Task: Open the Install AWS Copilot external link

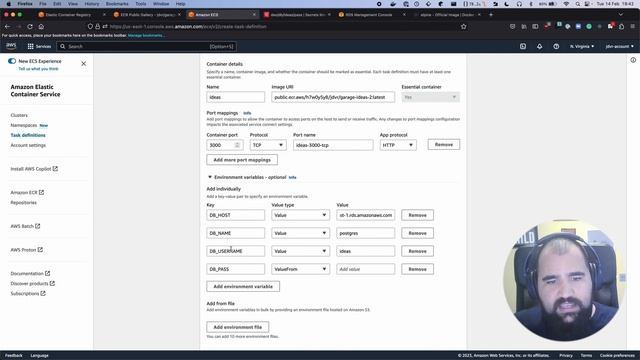Action: pos(34,169)
